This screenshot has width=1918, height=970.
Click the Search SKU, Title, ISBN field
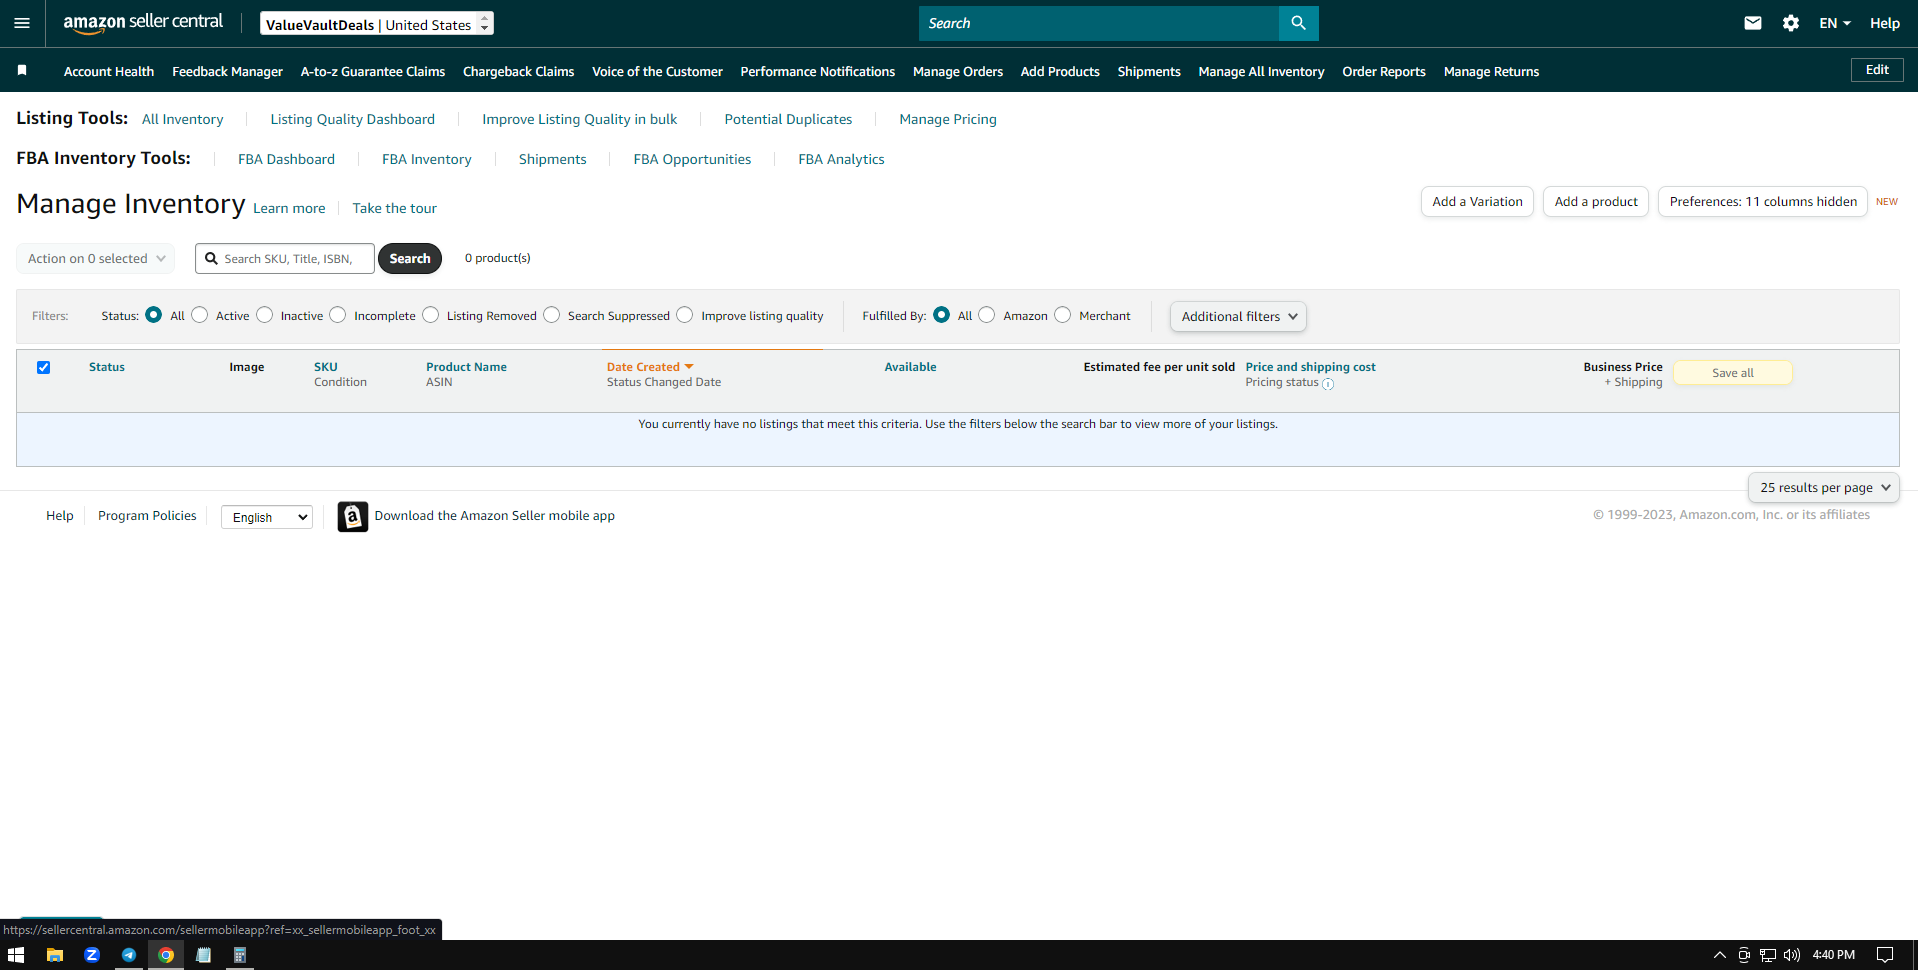[x=285, y=258]
